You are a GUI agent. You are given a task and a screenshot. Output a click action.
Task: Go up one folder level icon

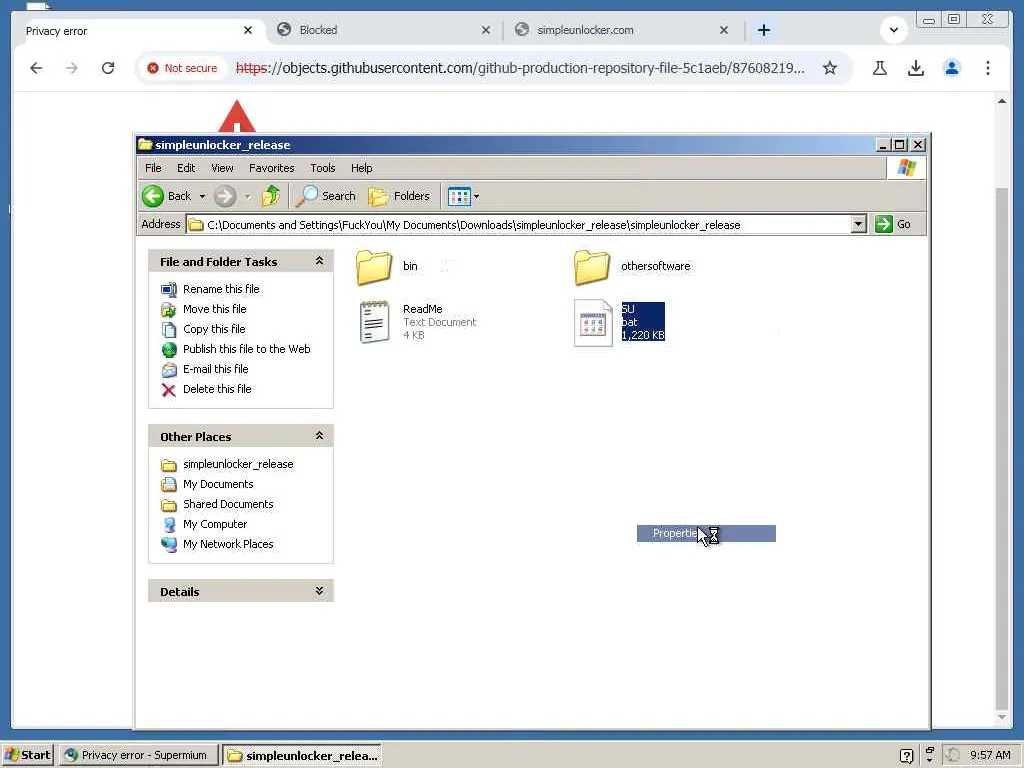270,196
